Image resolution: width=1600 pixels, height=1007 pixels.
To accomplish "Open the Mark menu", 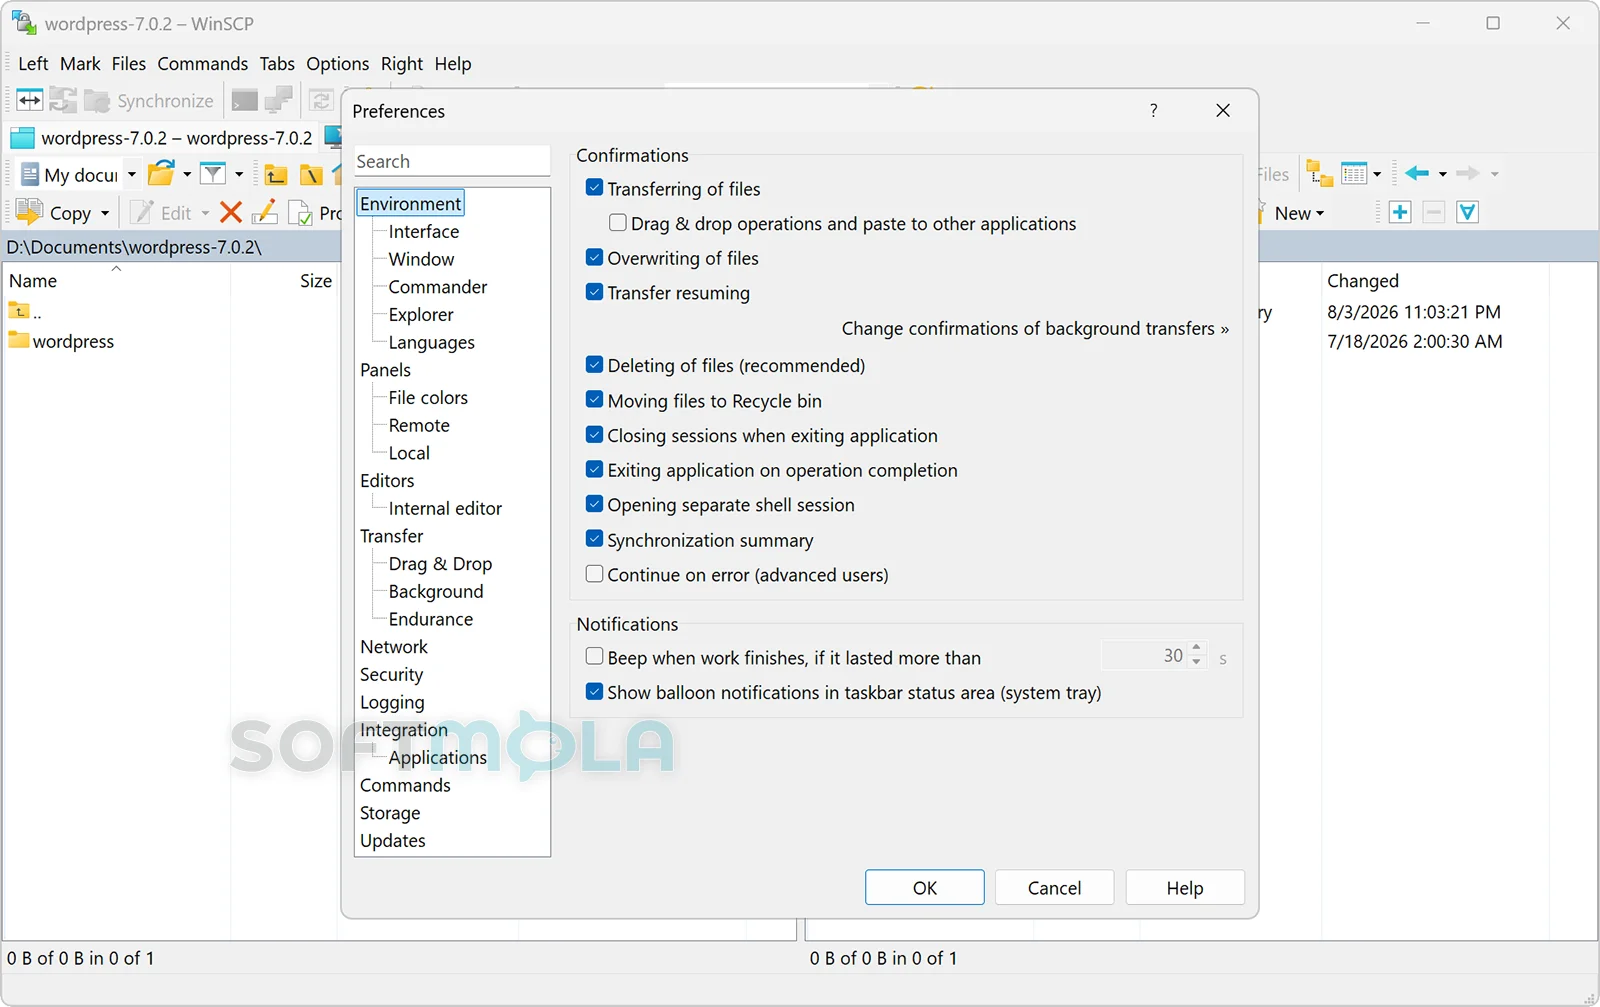I will [80, 63].
